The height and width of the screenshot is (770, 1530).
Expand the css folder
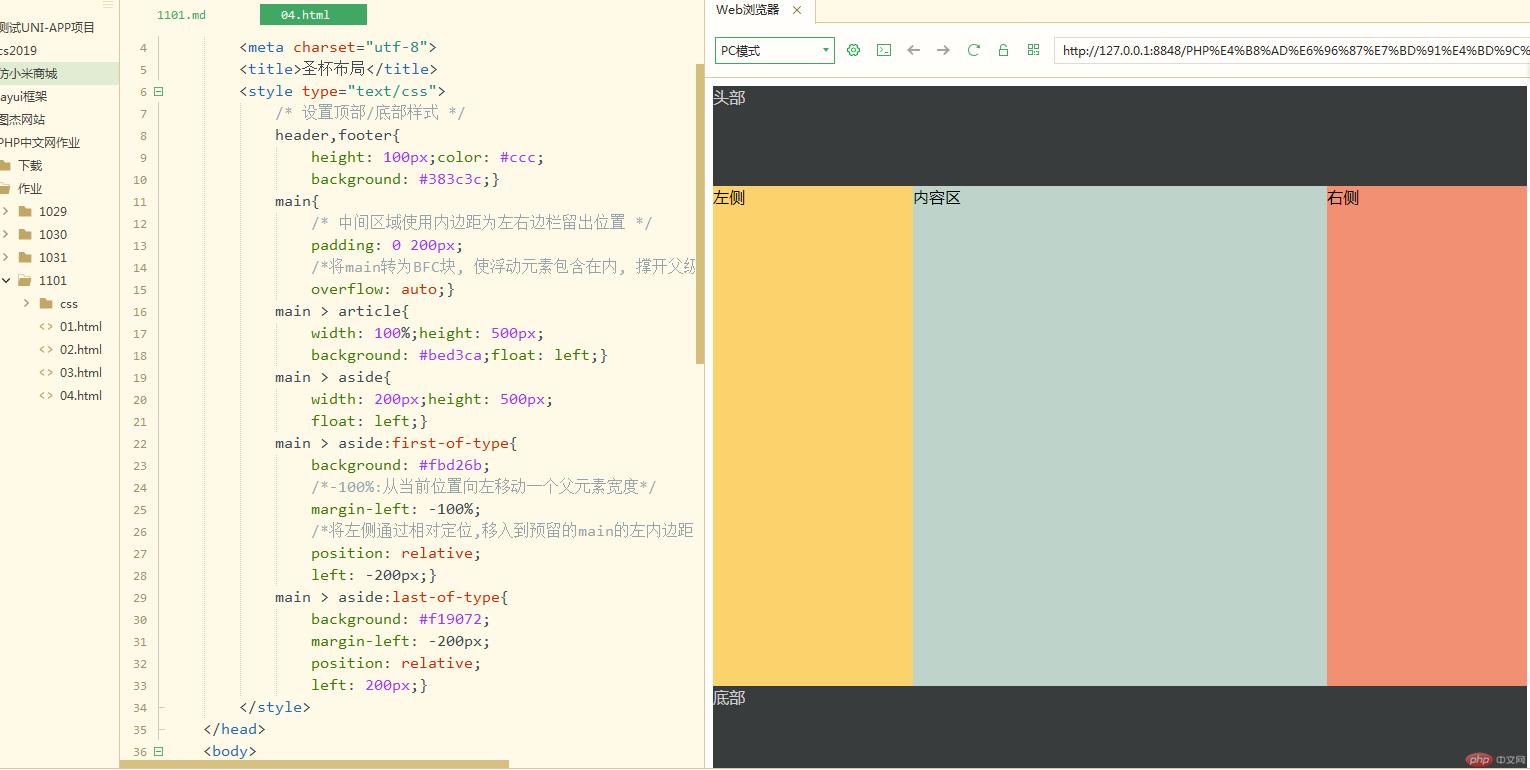tap(26, 304)
